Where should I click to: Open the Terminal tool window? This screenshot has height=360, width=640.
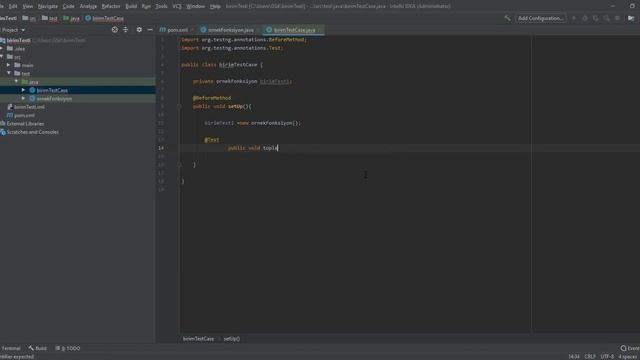[10, 348]
